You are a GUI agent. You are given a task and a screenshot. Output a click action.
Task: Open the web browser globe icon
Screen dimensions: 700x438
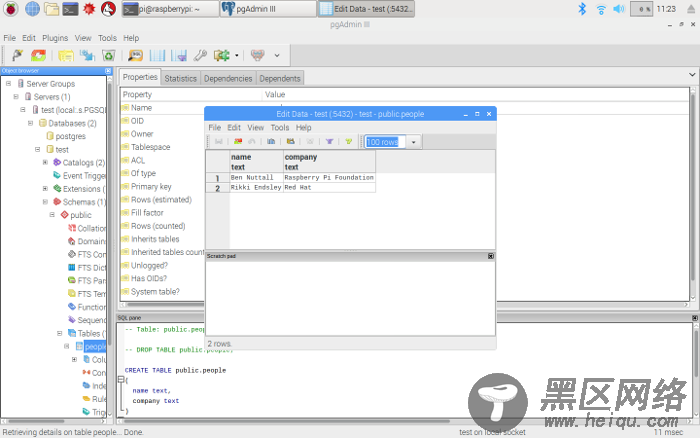(x=32, y=8)
